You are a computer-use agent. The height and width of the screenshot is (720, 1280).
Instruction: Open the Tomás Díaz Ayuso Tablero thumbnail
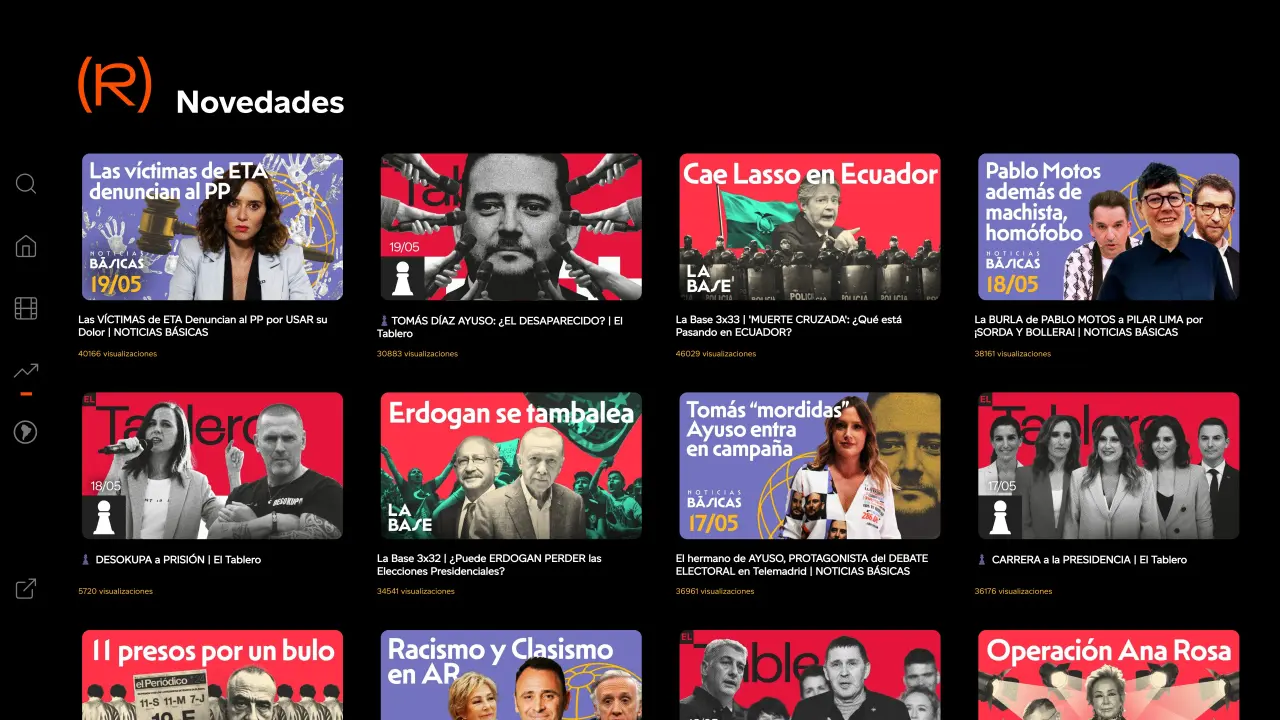tap(511, 227)
